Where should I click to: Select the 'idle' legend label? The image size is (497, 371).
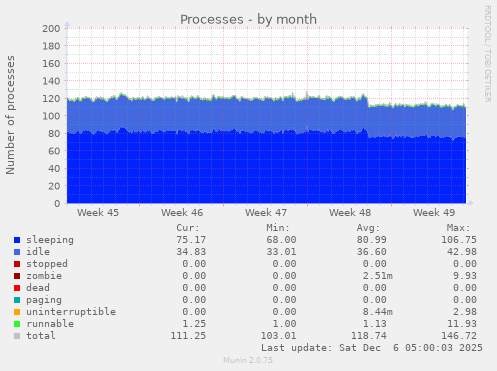[38, 252]
